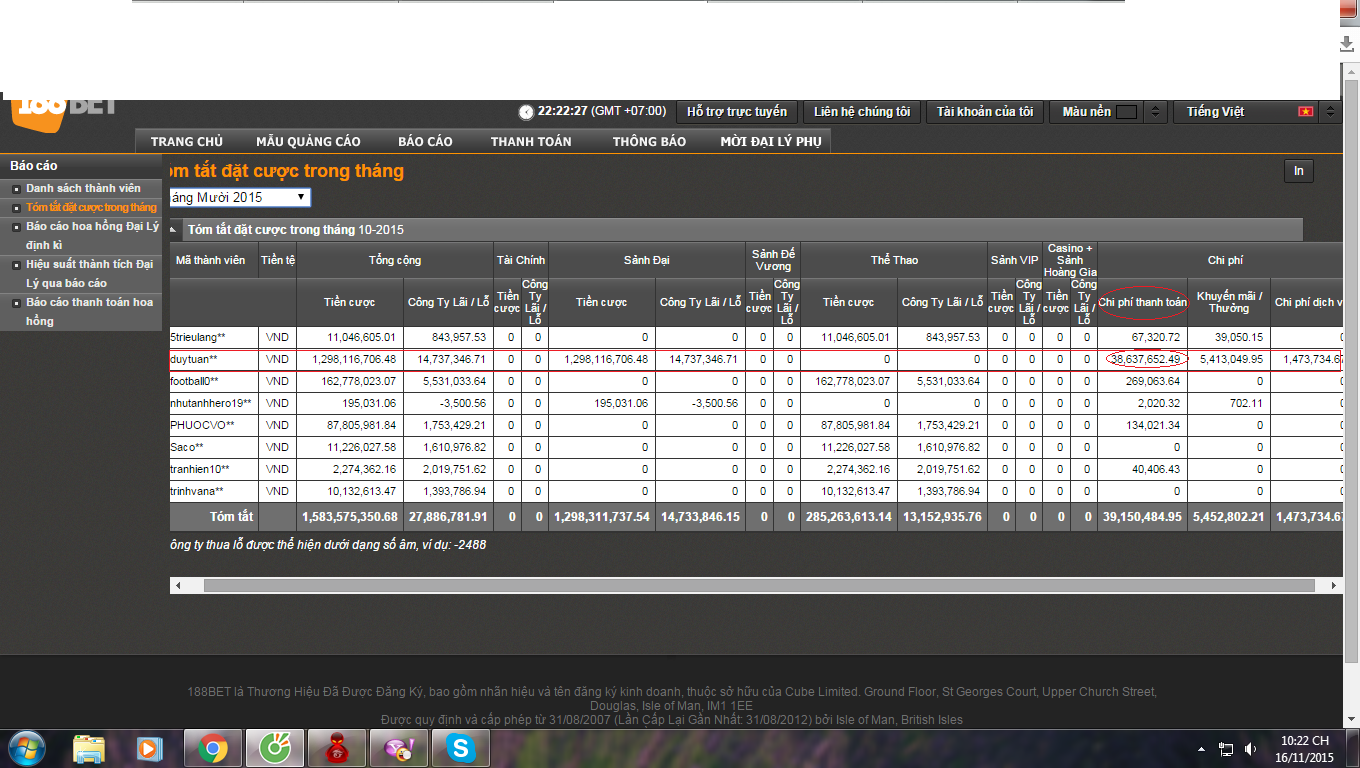
Task: Click the value 38,637,652.49
Action: point(1146,360)
